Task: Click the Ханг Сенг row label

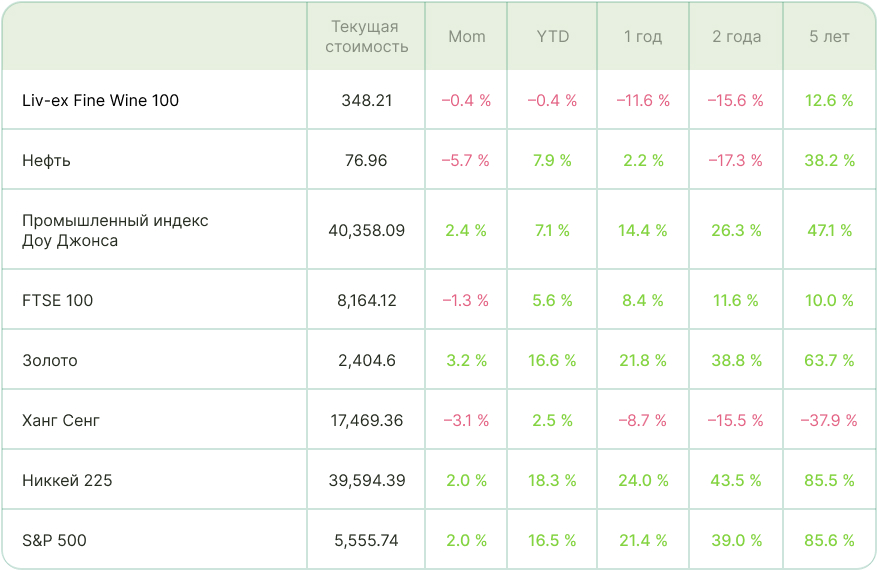Action: [x=61, y=420]
